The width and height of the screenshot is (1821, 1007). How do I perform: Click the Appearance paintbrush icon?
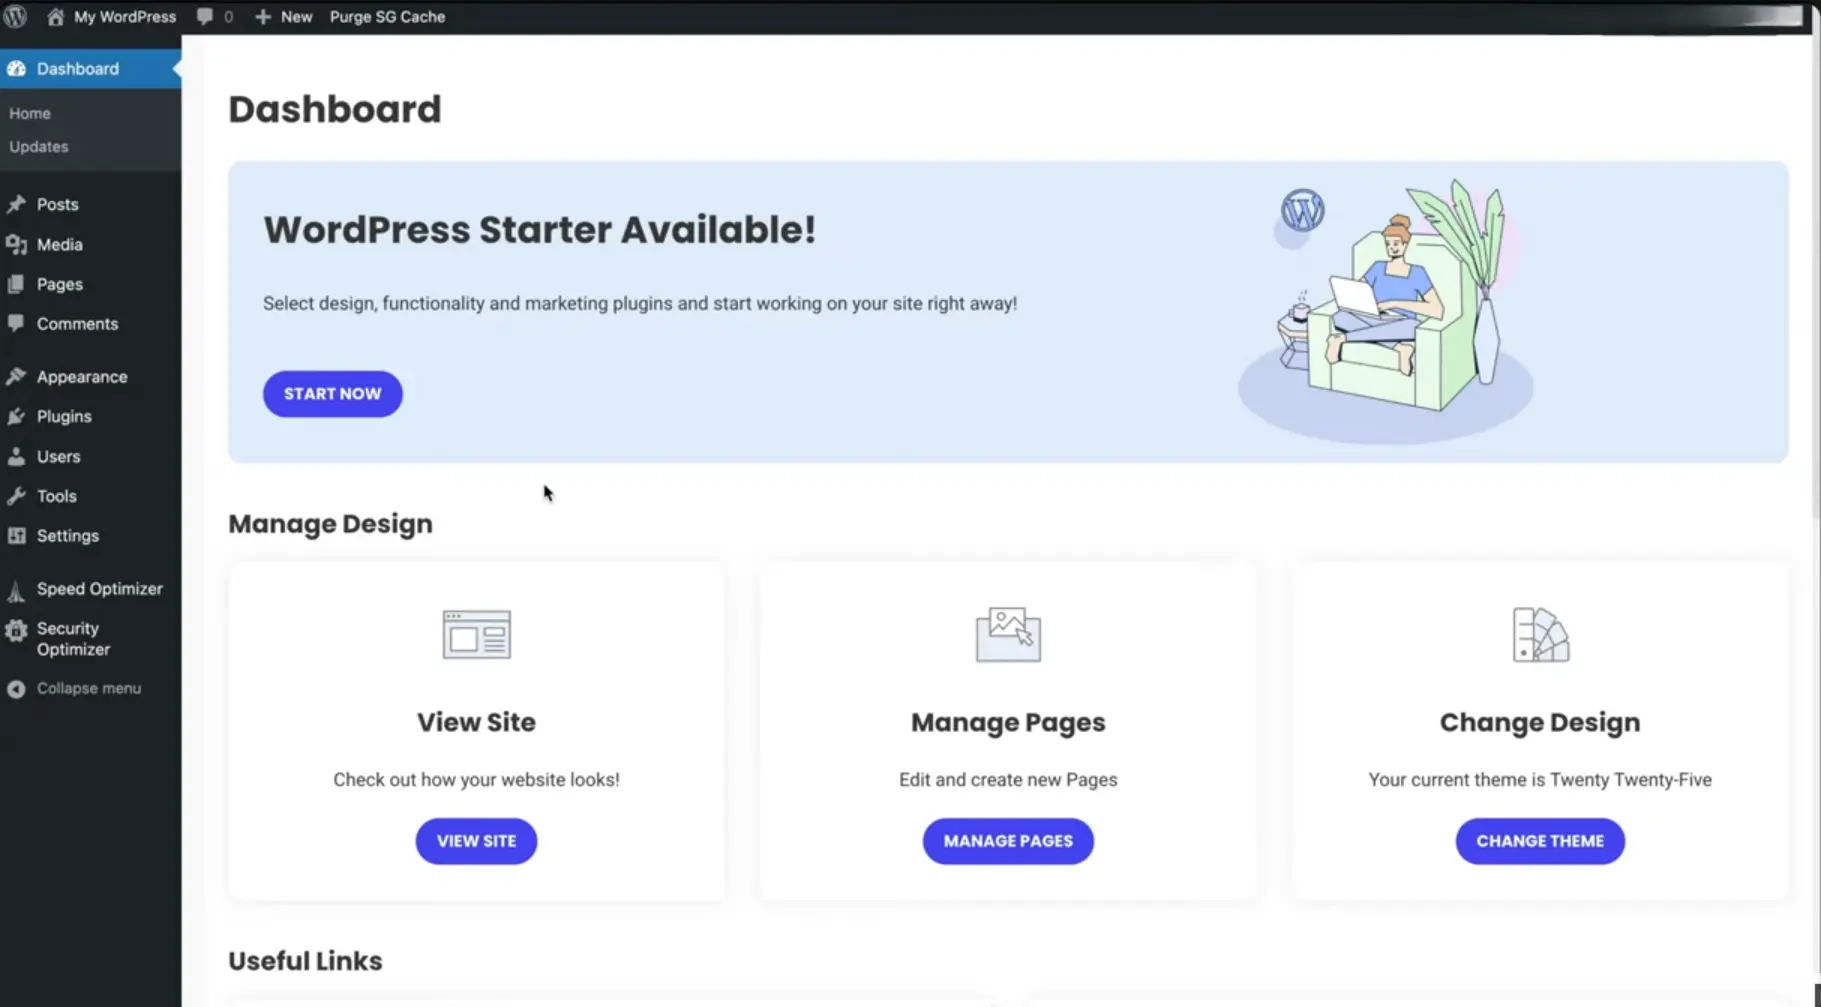[16, 376]
